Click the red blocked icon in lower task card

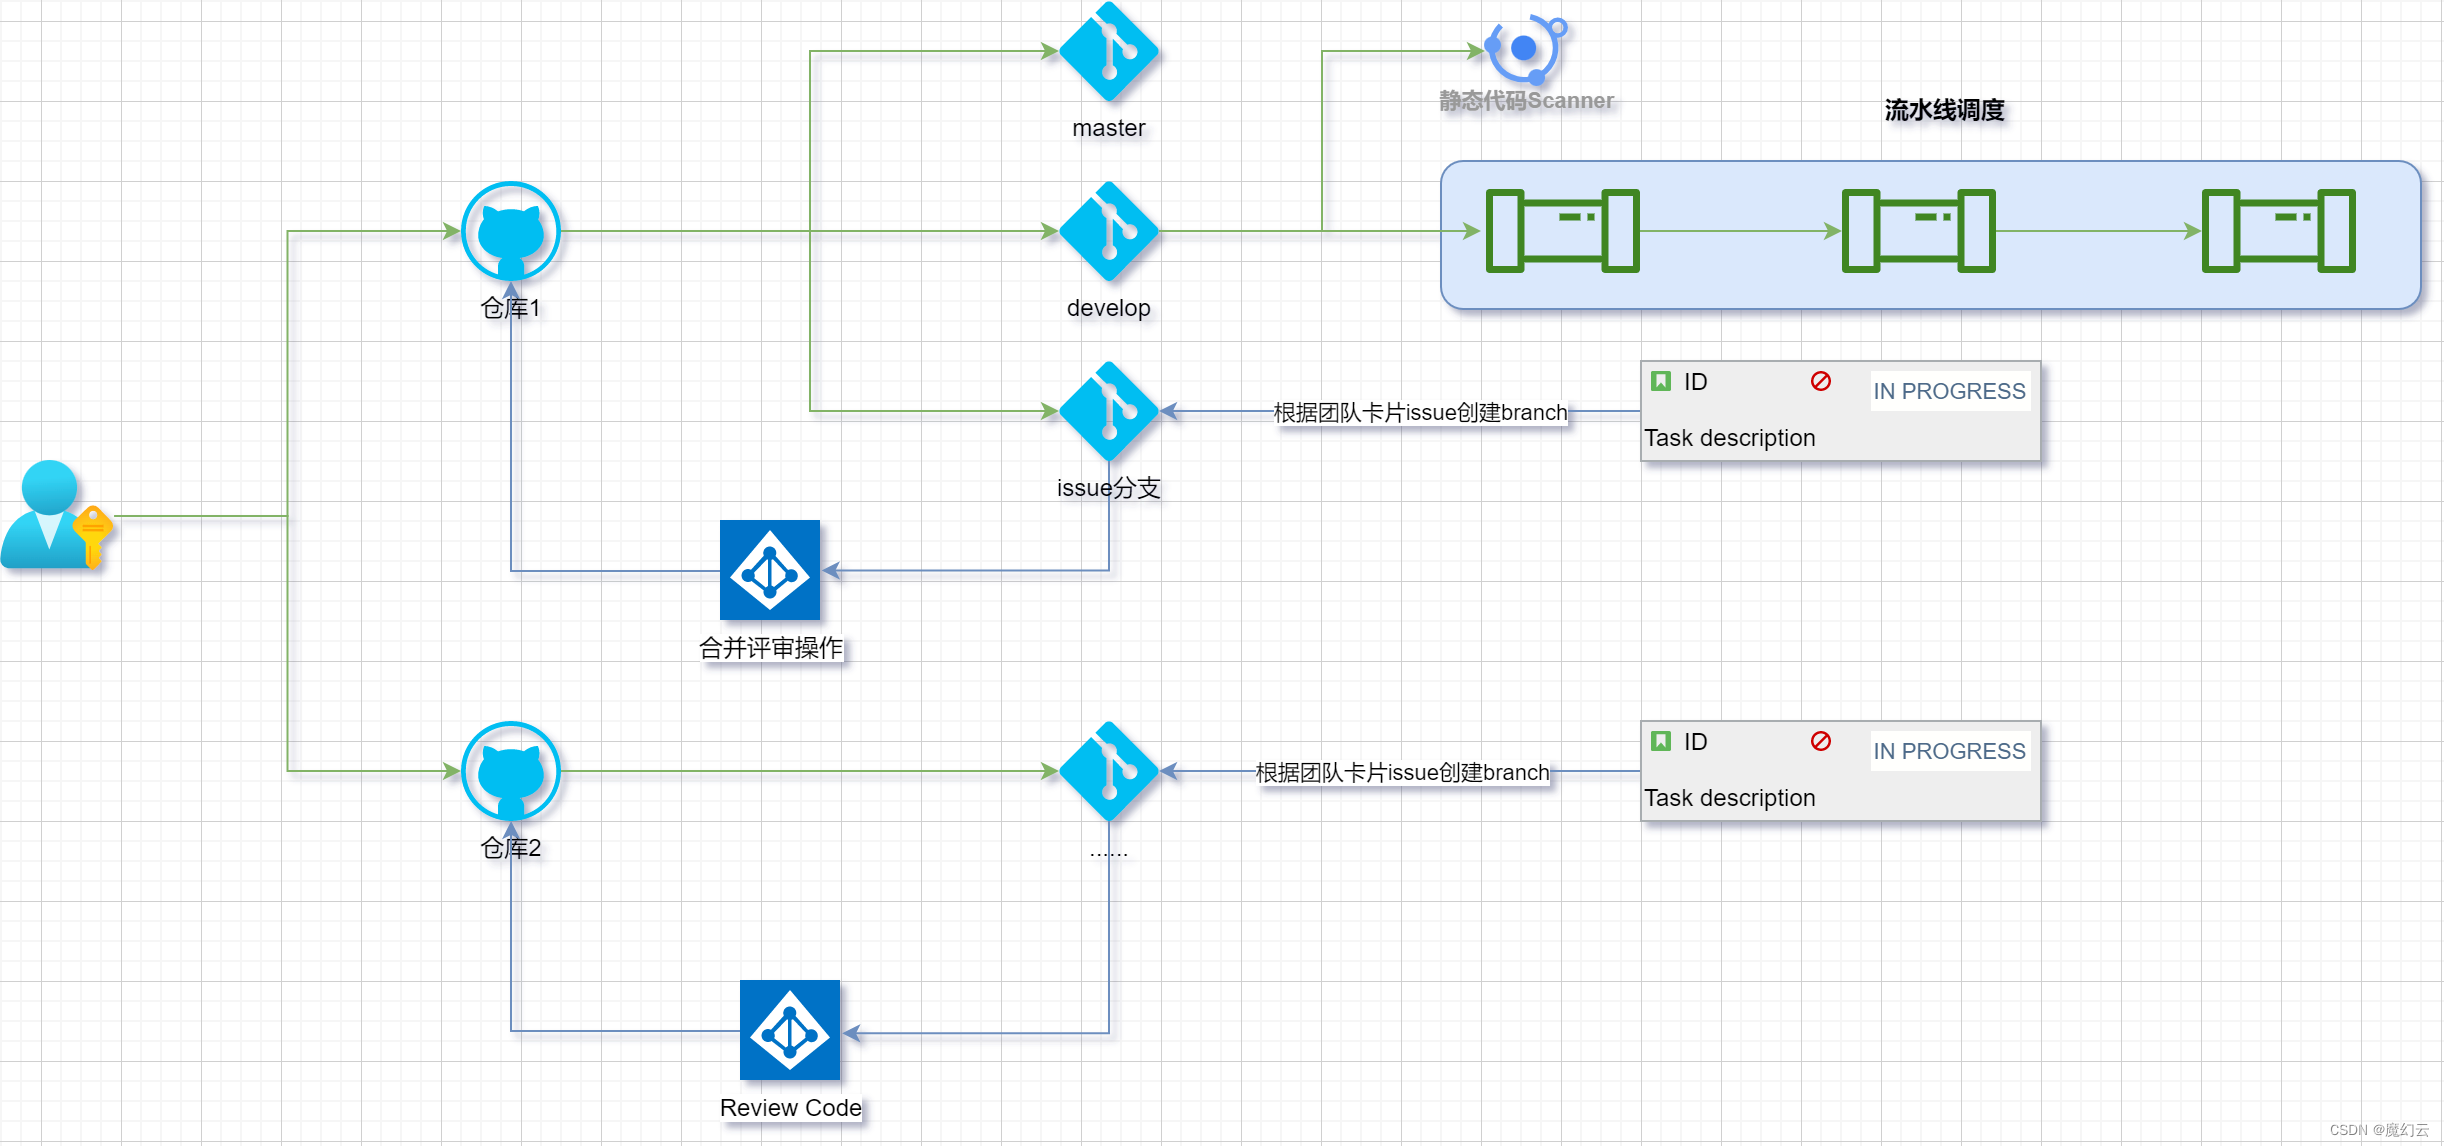click(1821, 741)
